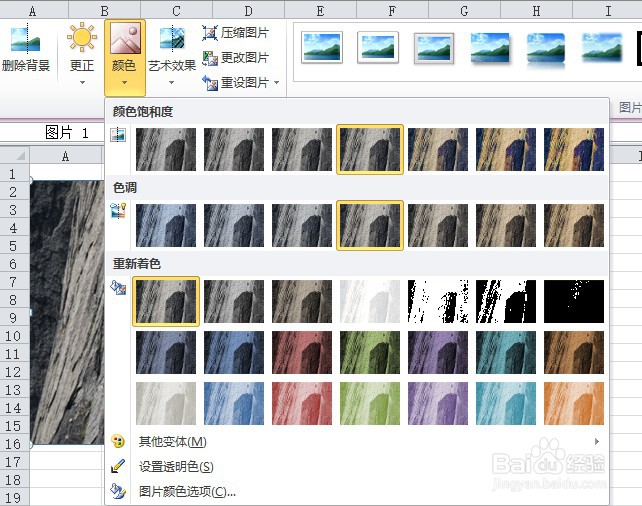
Task: Apply the third gray metal frame picture style
Action: [x=434, y=48]
